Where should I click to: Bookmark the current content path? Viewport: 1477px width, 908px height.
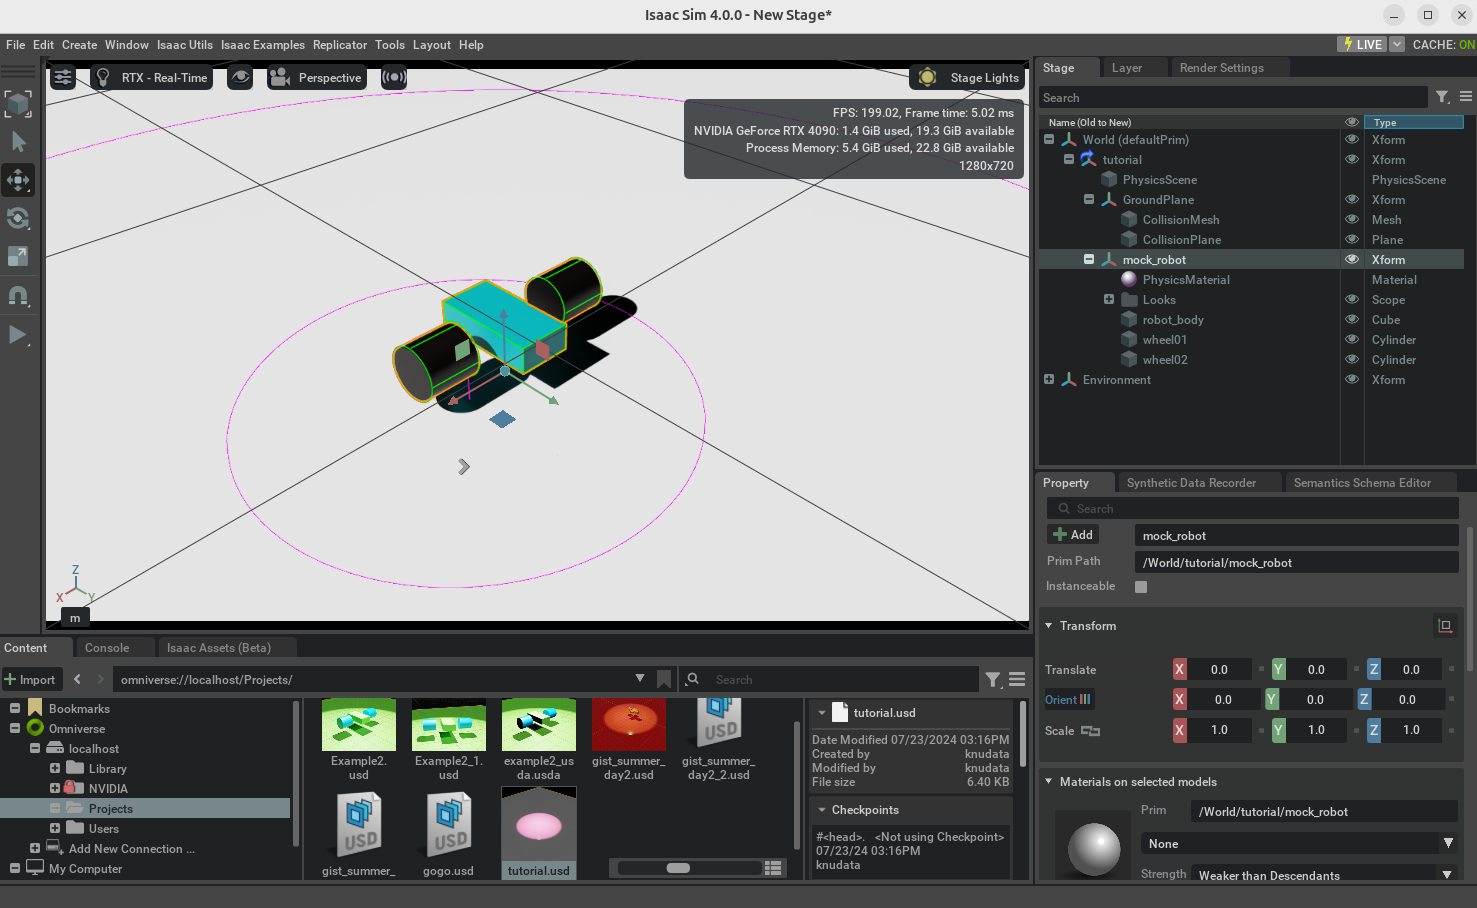(663, 679)
